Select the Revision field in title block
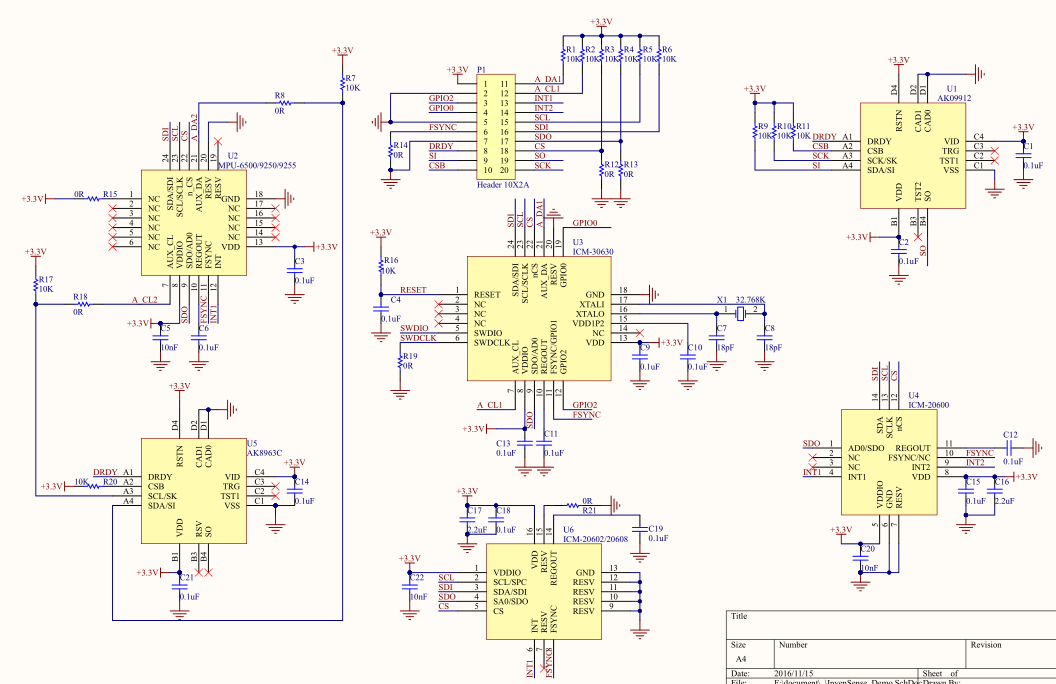This screenshot has height=684, width=1056. pos(986,645)
